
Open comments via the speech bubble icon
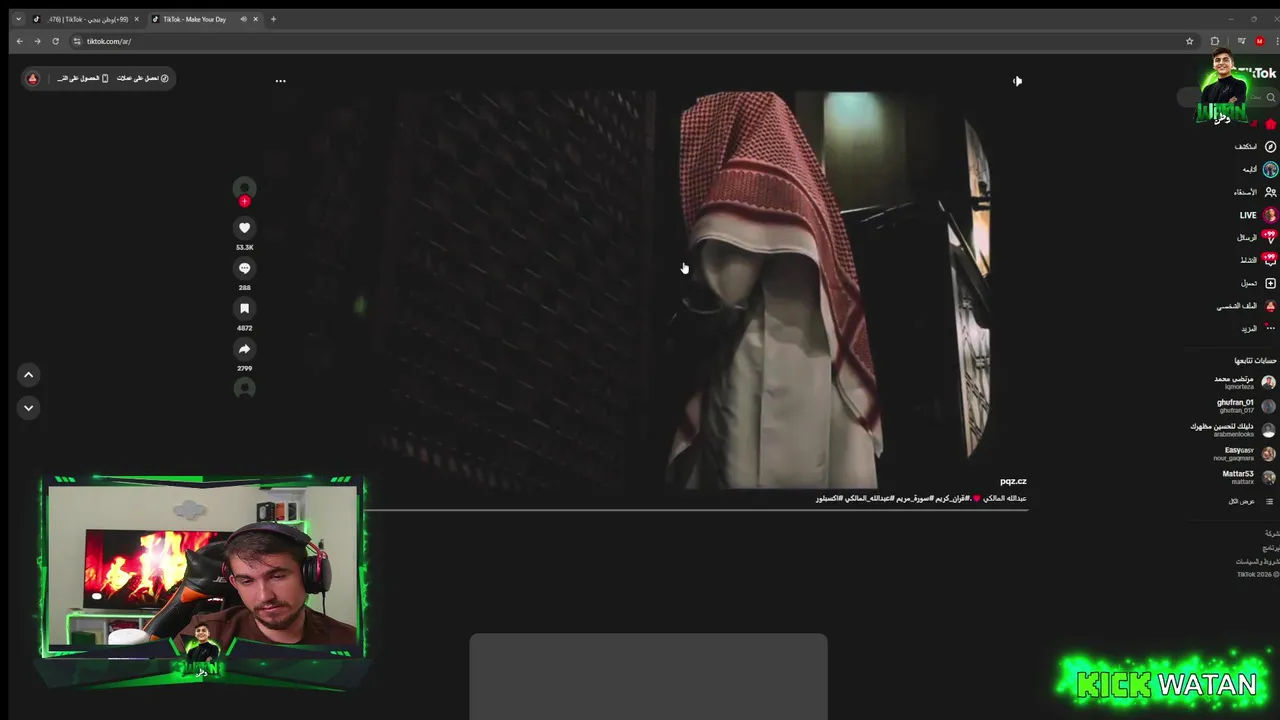(x=244, y=268)
